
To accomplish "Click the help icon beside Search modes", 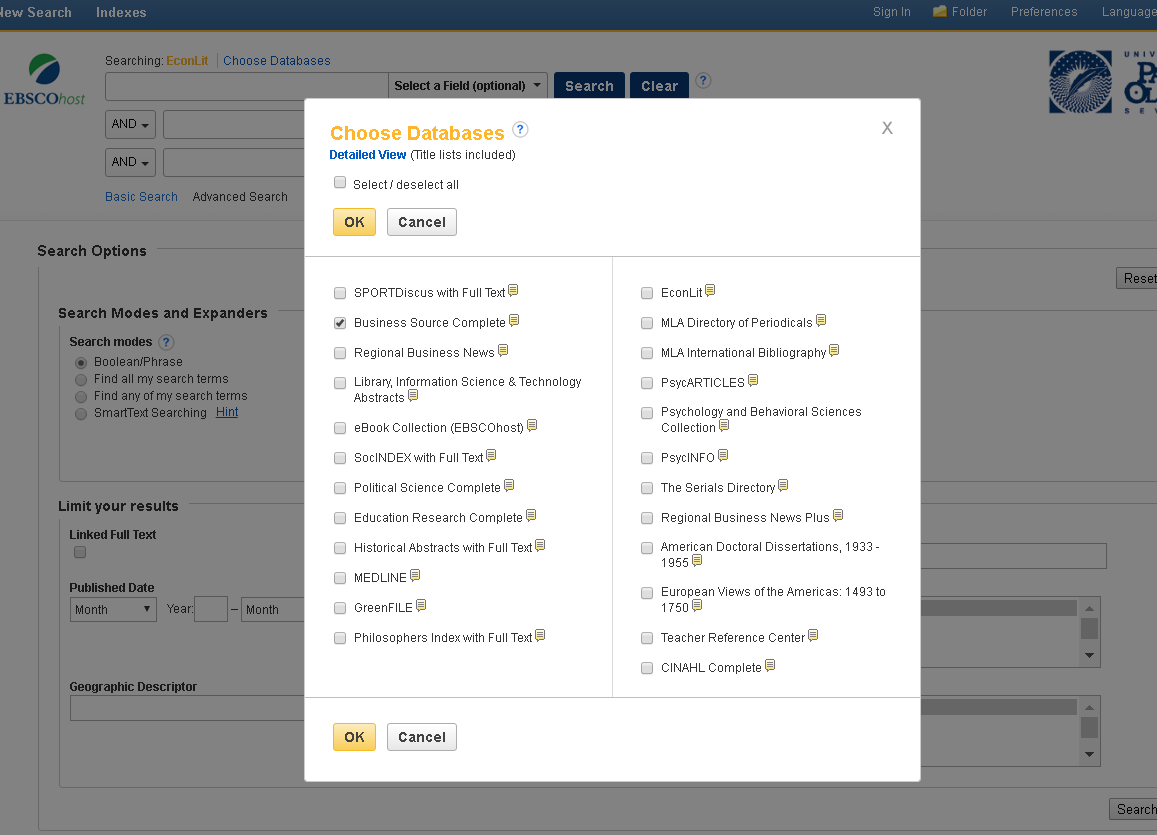I will [166, 342].
